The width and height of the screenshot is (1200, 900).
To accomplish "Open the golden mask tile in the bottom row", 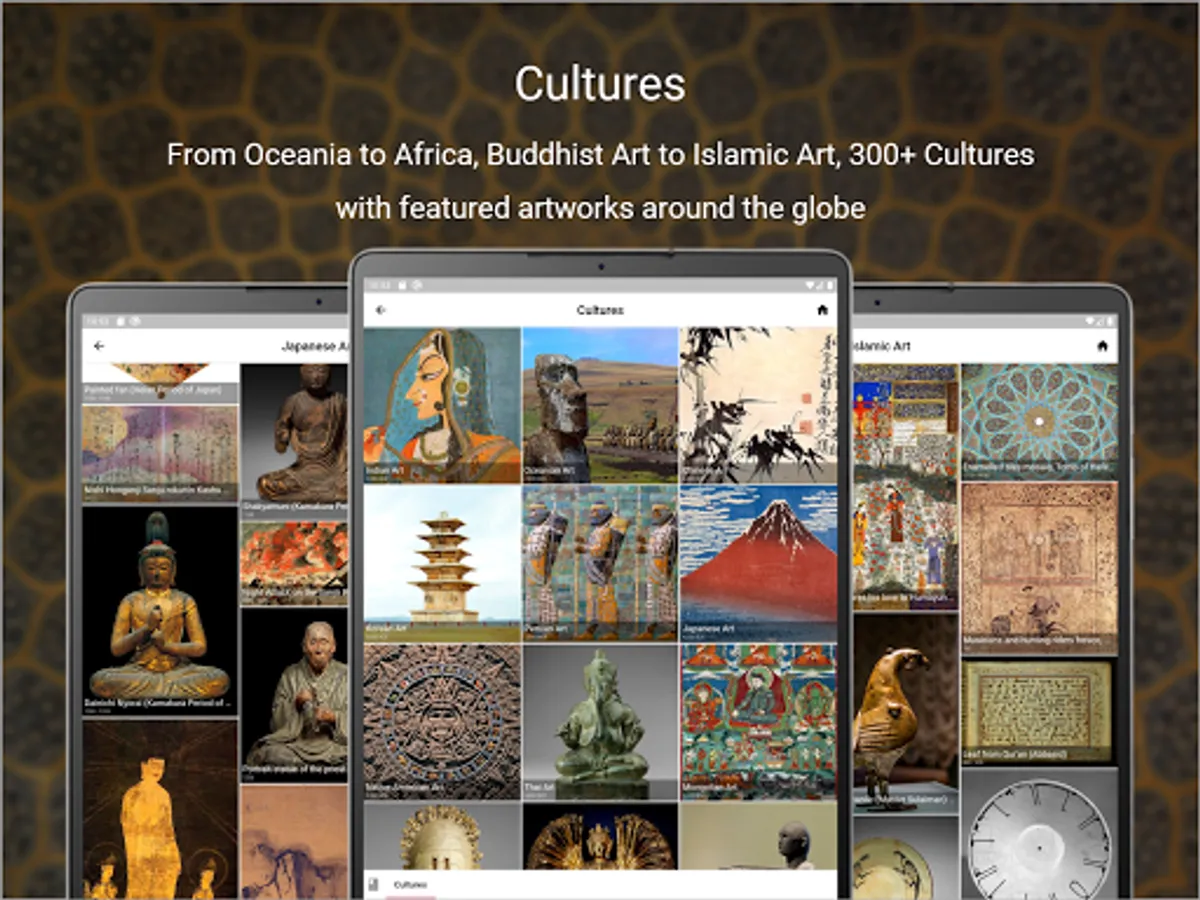I will click(442, 836).
